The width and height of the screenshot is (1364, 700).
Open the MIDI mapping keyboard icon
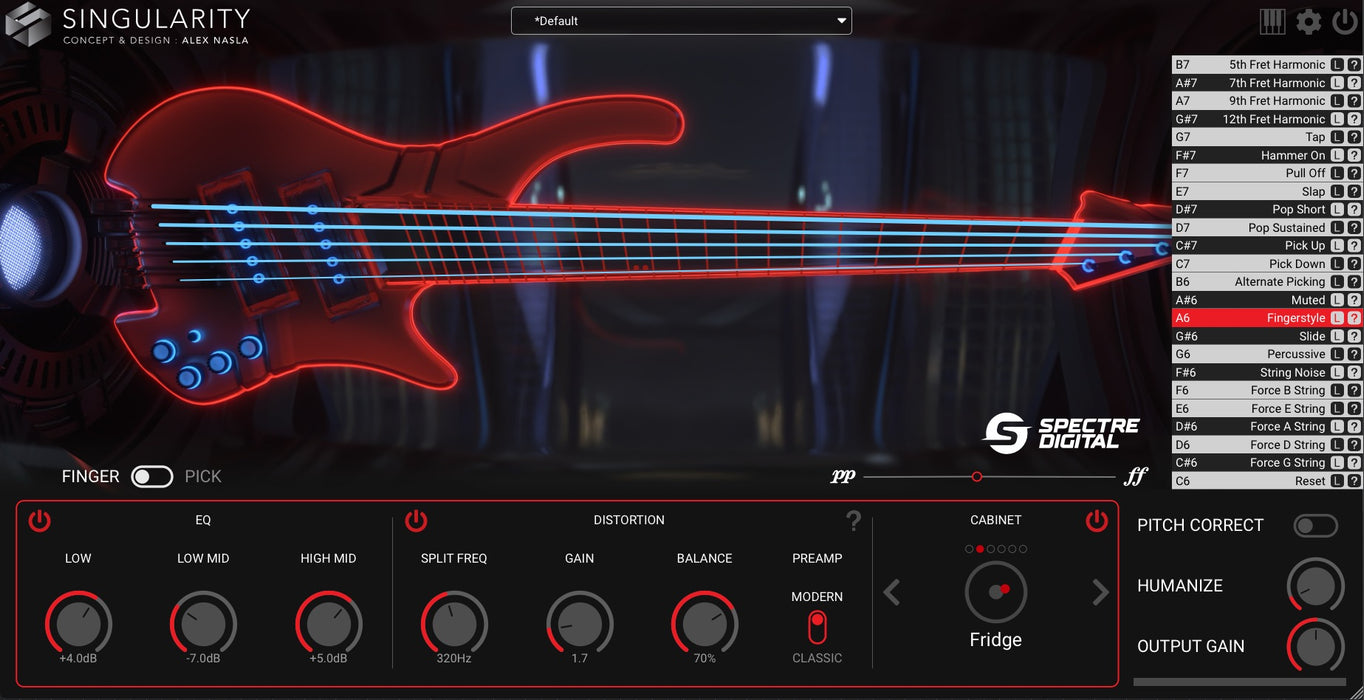[1272, 20]
